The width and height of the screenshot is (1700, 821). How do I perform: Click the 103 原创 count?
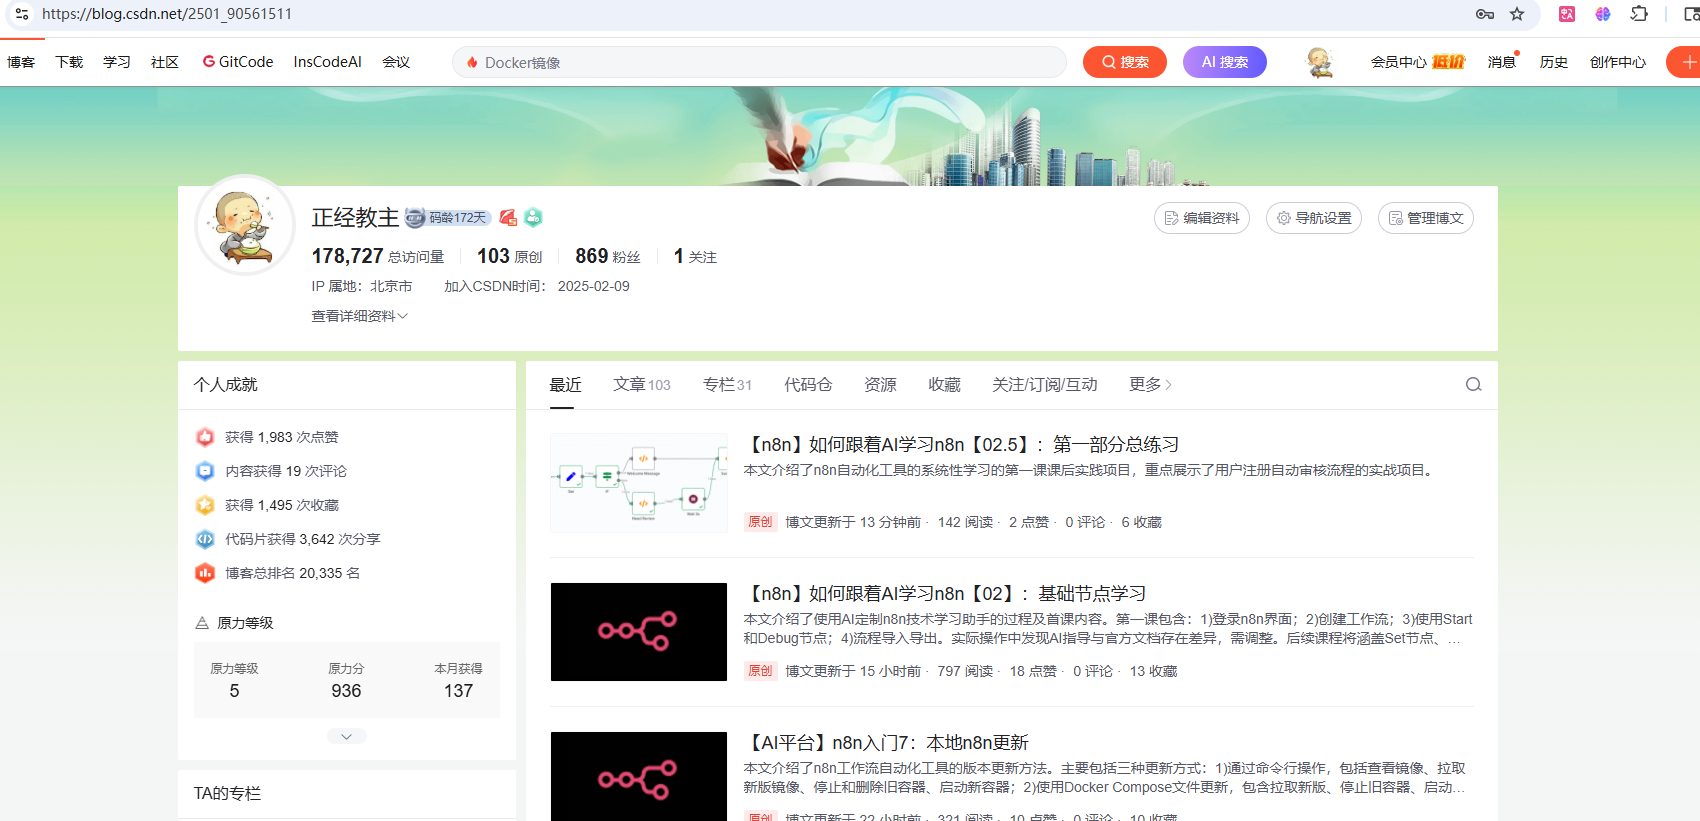[510, 256]
